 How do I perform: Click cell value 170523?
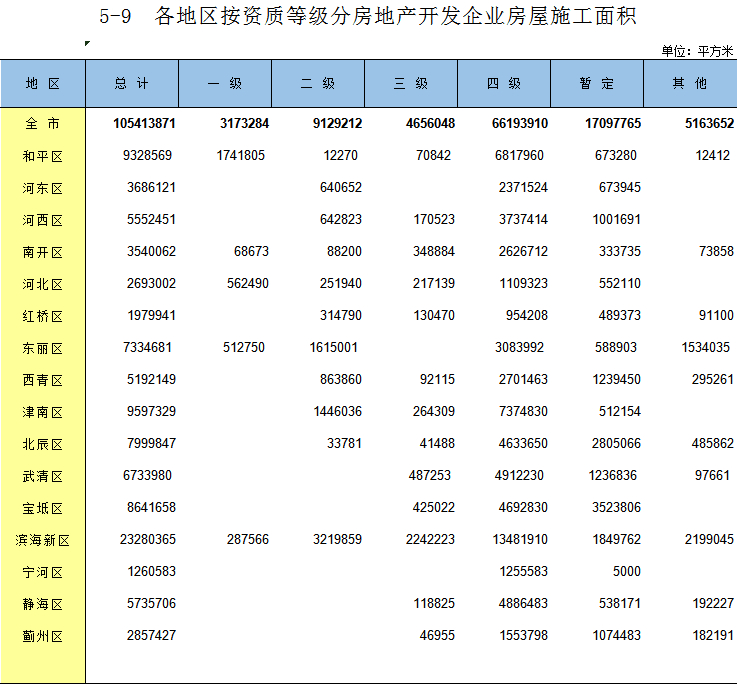(x=434, y=219)
